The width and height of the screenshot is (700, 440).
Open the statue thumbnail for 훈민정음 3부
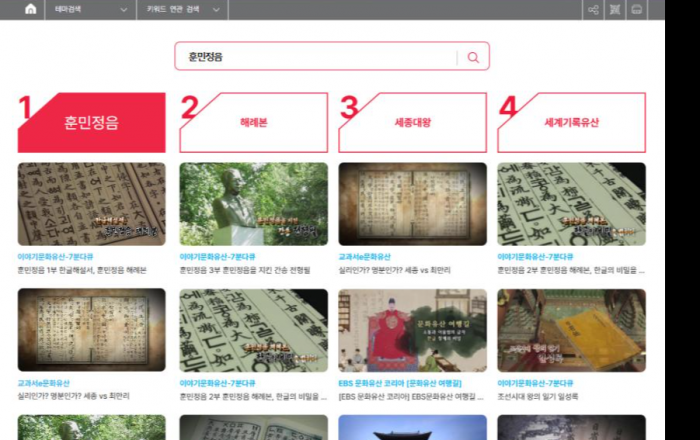tap(253, 204)
